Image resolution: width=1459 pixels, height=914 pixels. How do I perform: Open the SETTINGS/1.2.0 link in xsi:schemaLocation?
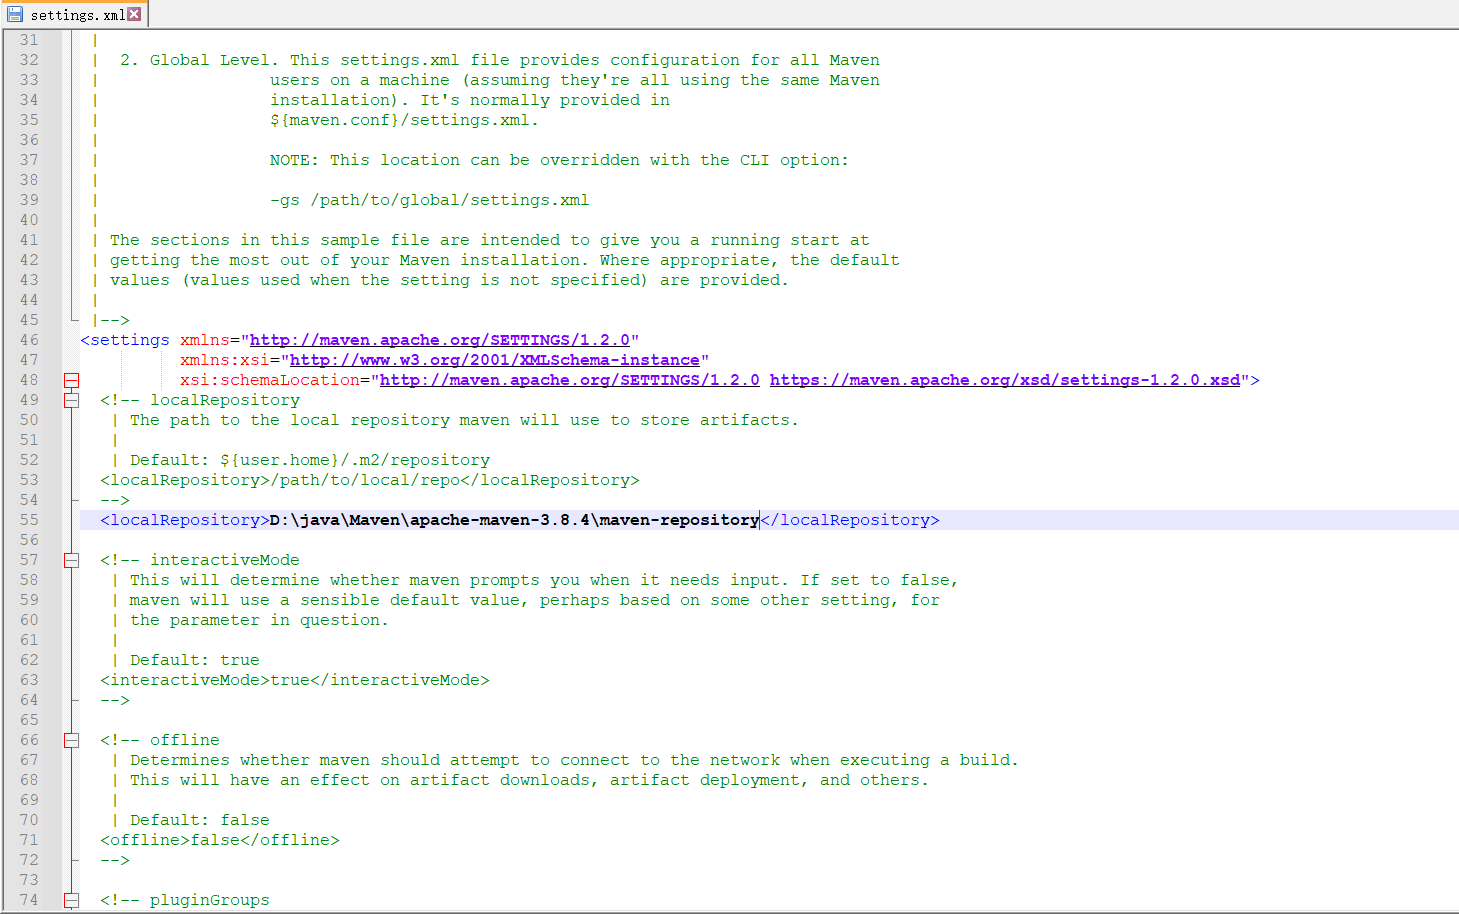tap(570, 380)
